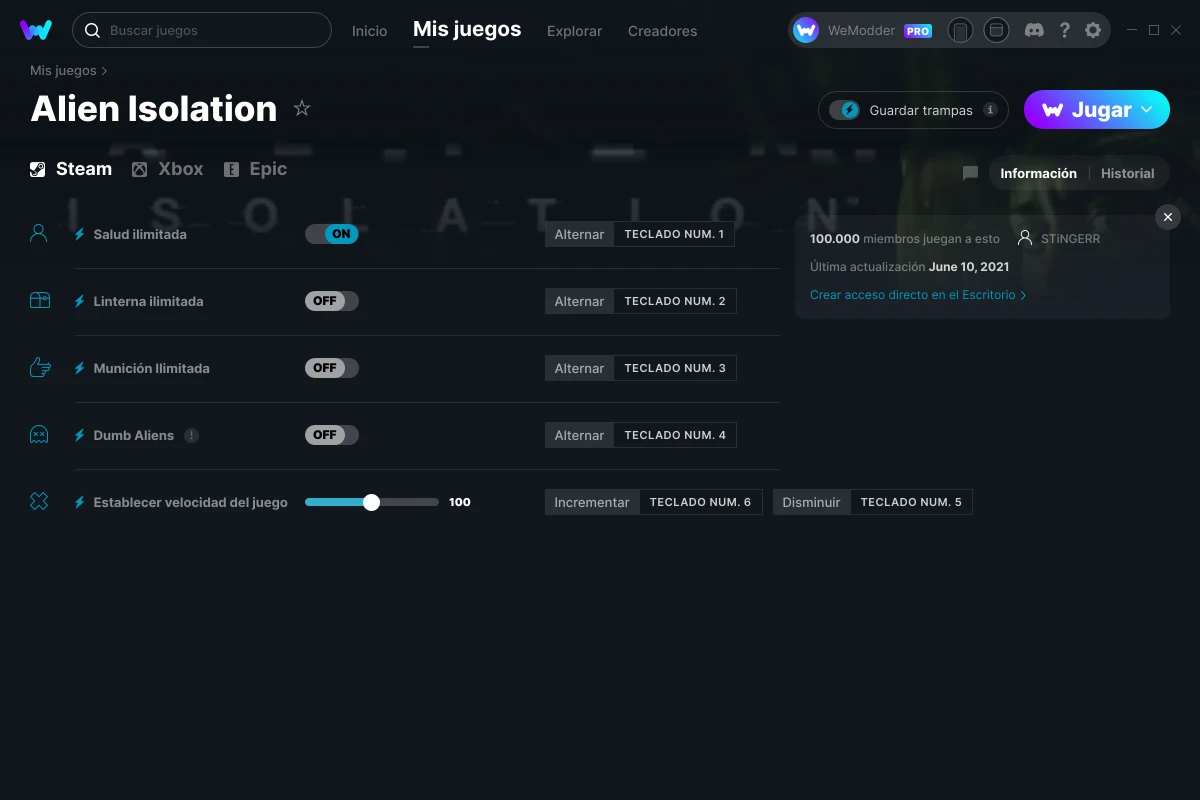Enable the Munición Ilimitada toggle
This screenshot has width=1200, height=800.
point(331,368)
